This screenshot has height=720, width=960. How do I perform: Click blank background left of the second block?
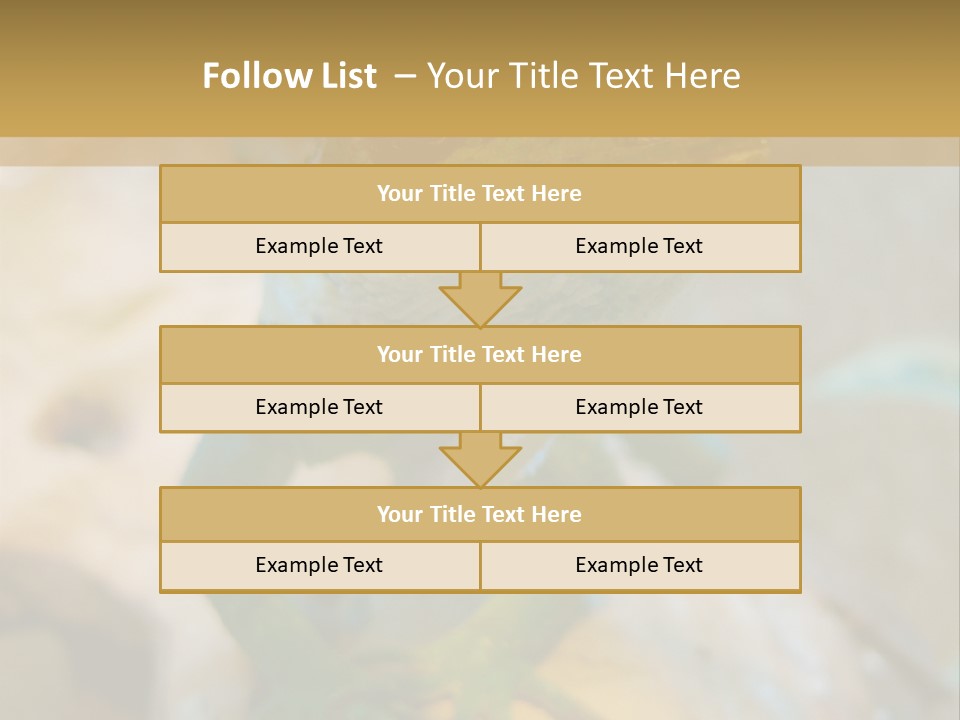coord(80,380)
